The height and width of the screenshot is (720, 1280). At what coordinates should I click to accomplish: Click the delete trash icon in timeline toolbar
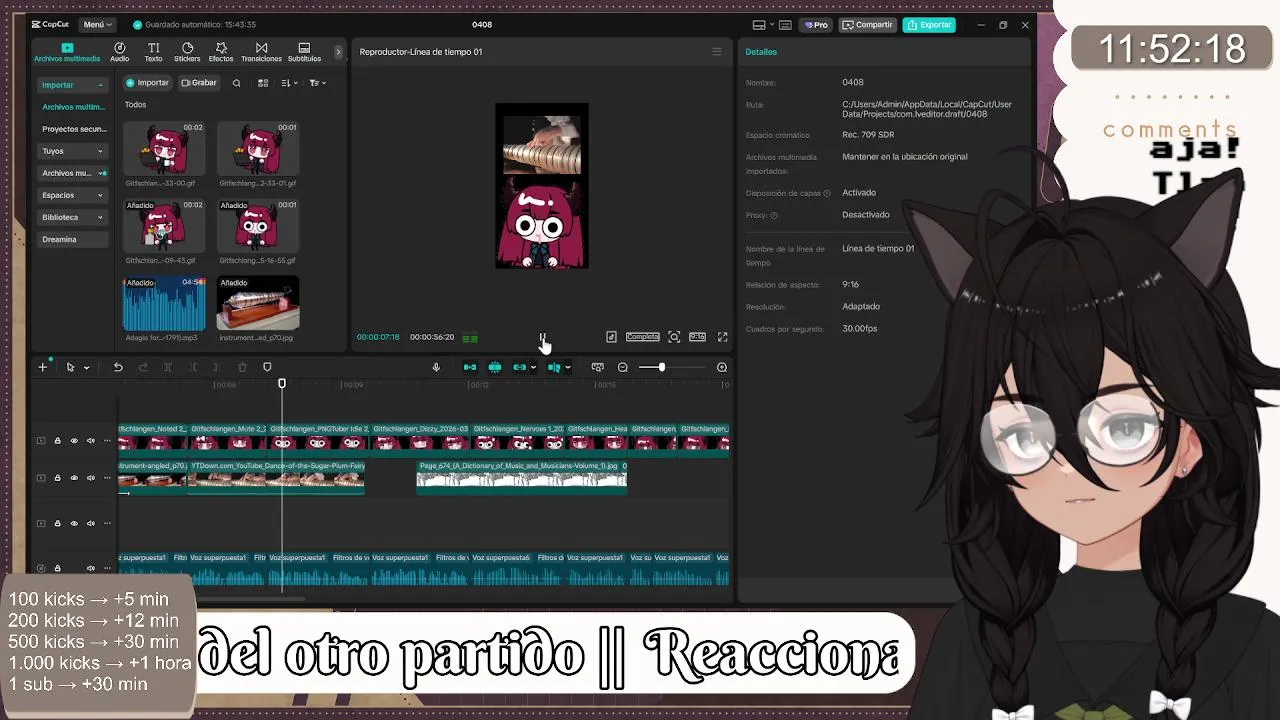coord(242,367)
